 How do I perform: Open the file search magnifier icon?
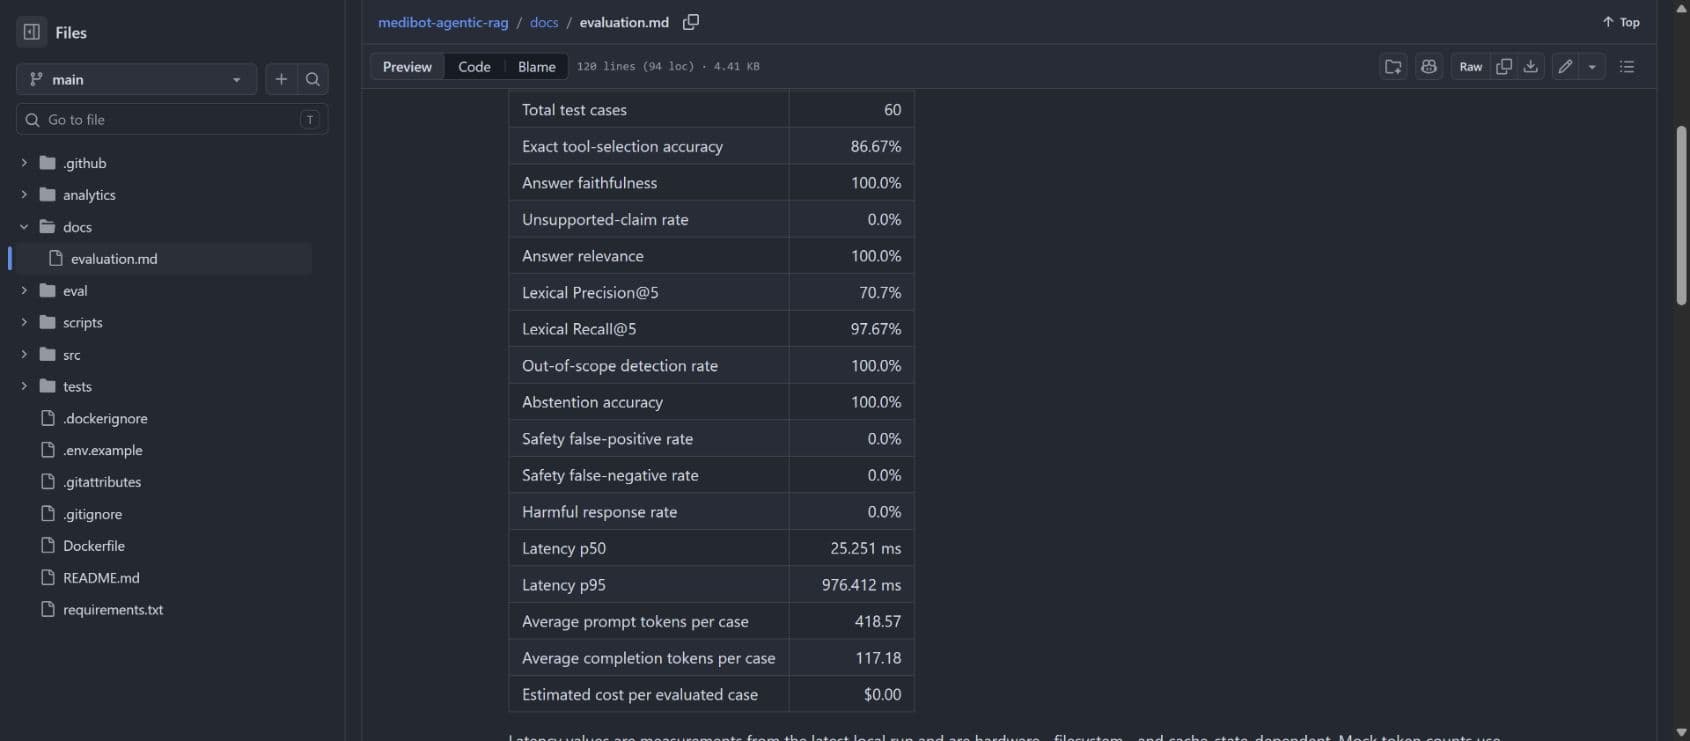(x=313, y=79)
